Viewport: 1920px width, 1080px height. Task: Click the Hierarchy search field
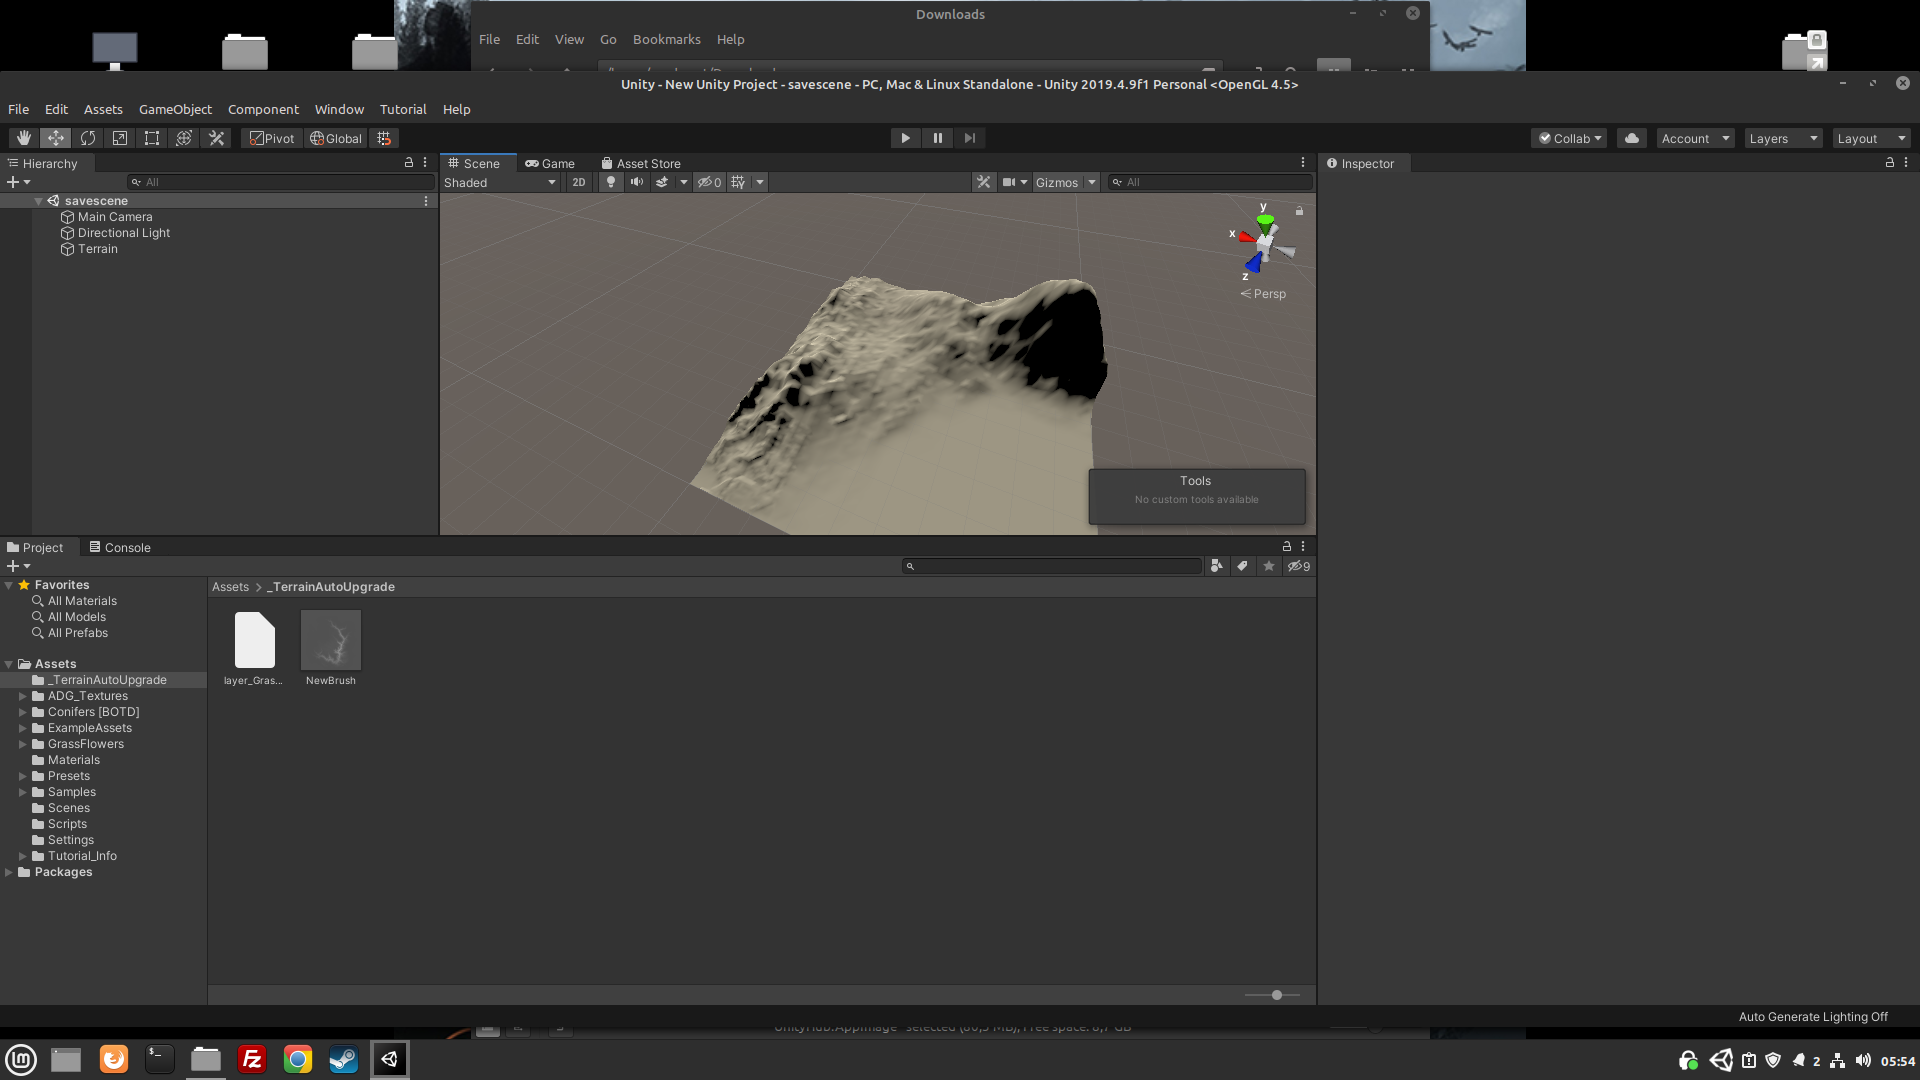point(280,182)
